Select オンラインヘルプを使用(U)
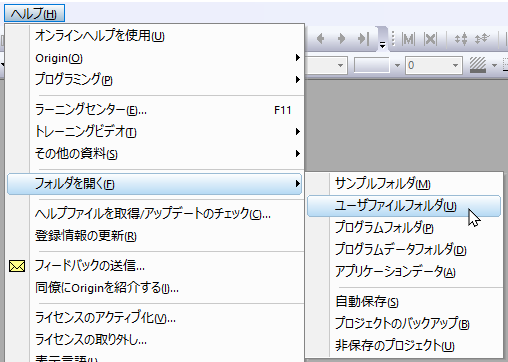508x362 pixels. pyautogui.click(x=156, y=35)
